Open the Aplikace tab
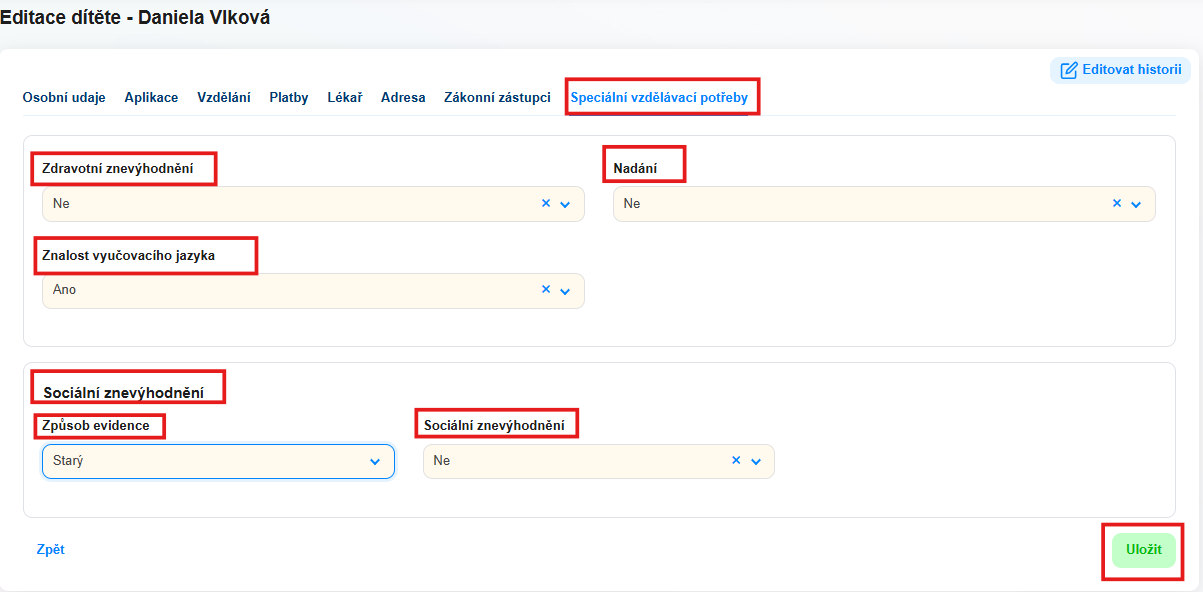1203x592 pixels. (x=151, y=98)
